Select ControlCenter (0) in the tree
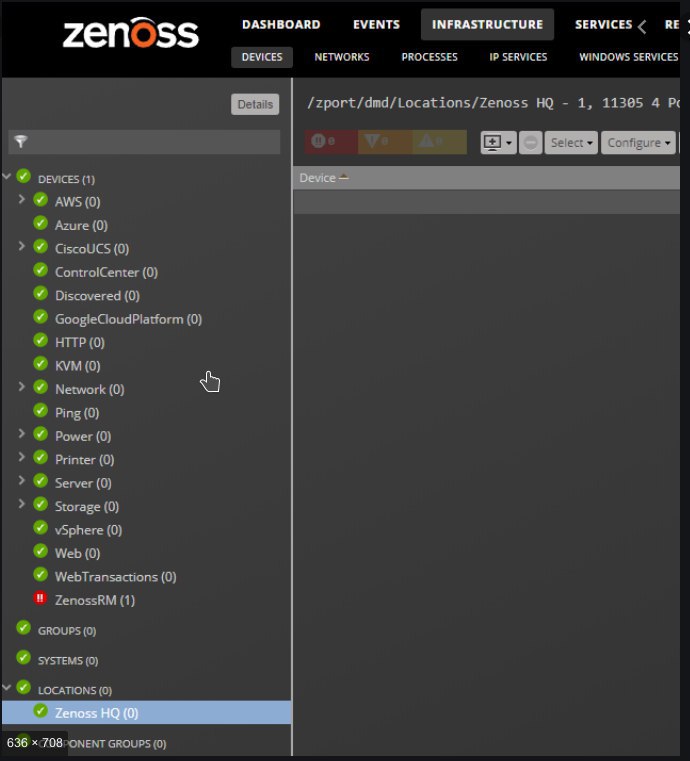Viewport: 690px width, 761px height. (x=106, y=272)
